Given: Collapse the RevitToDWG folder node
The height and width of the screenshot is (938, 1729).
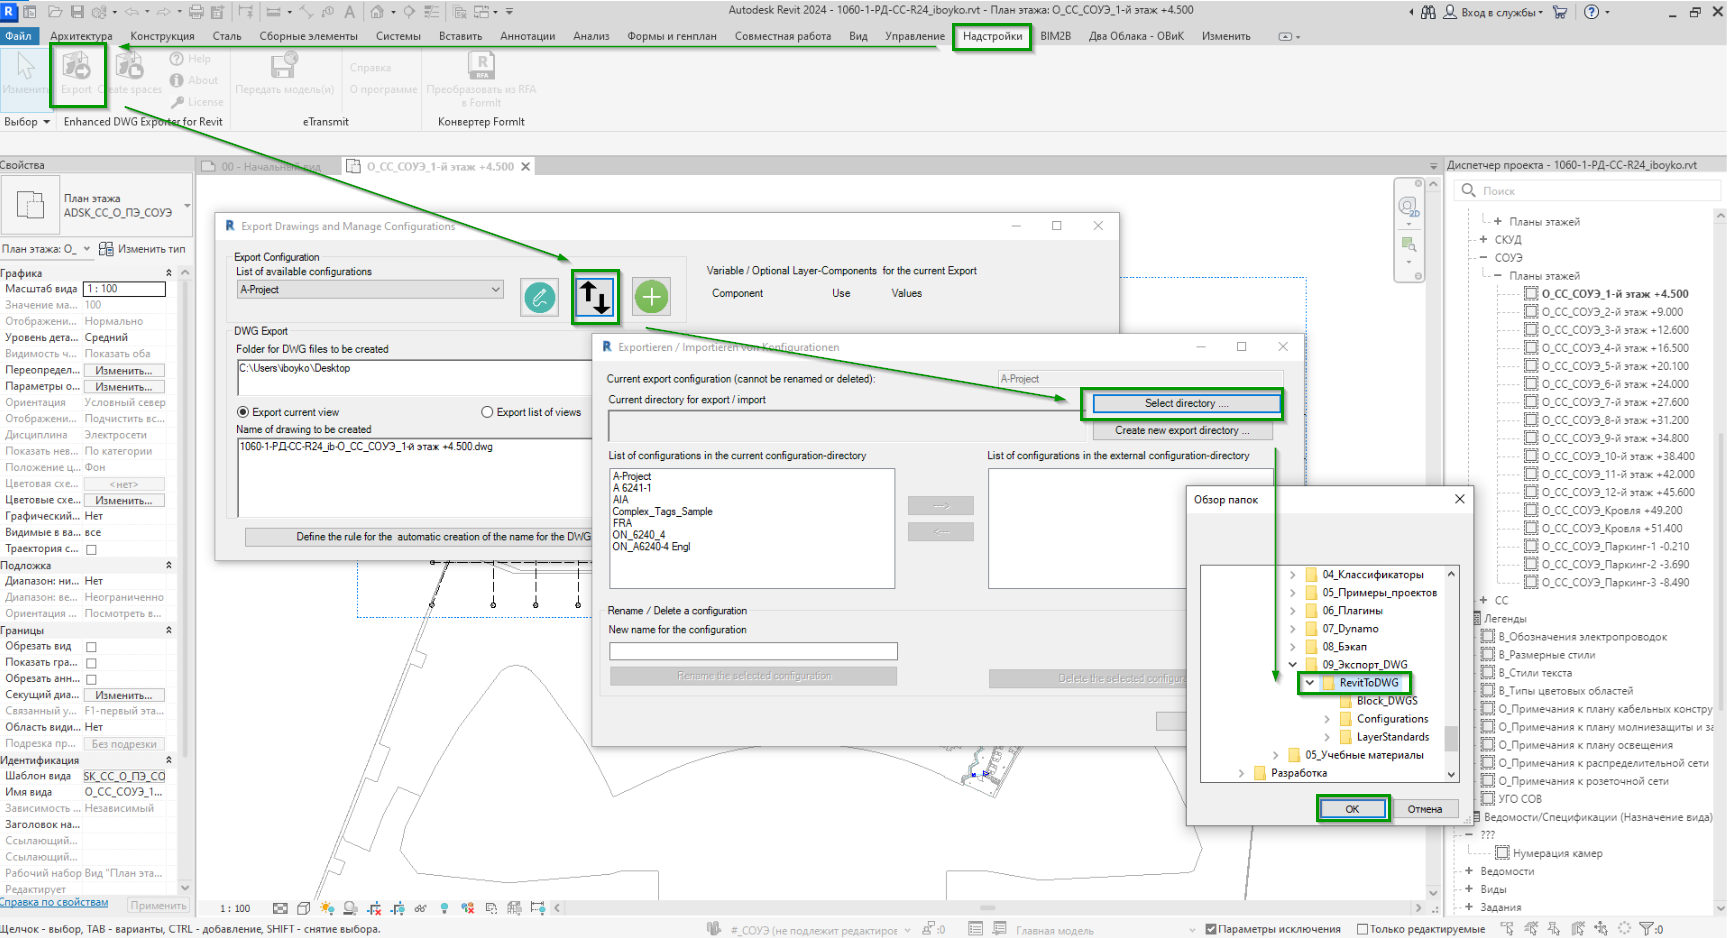Looking at the screenshot, I should (x=1310, y=683).
